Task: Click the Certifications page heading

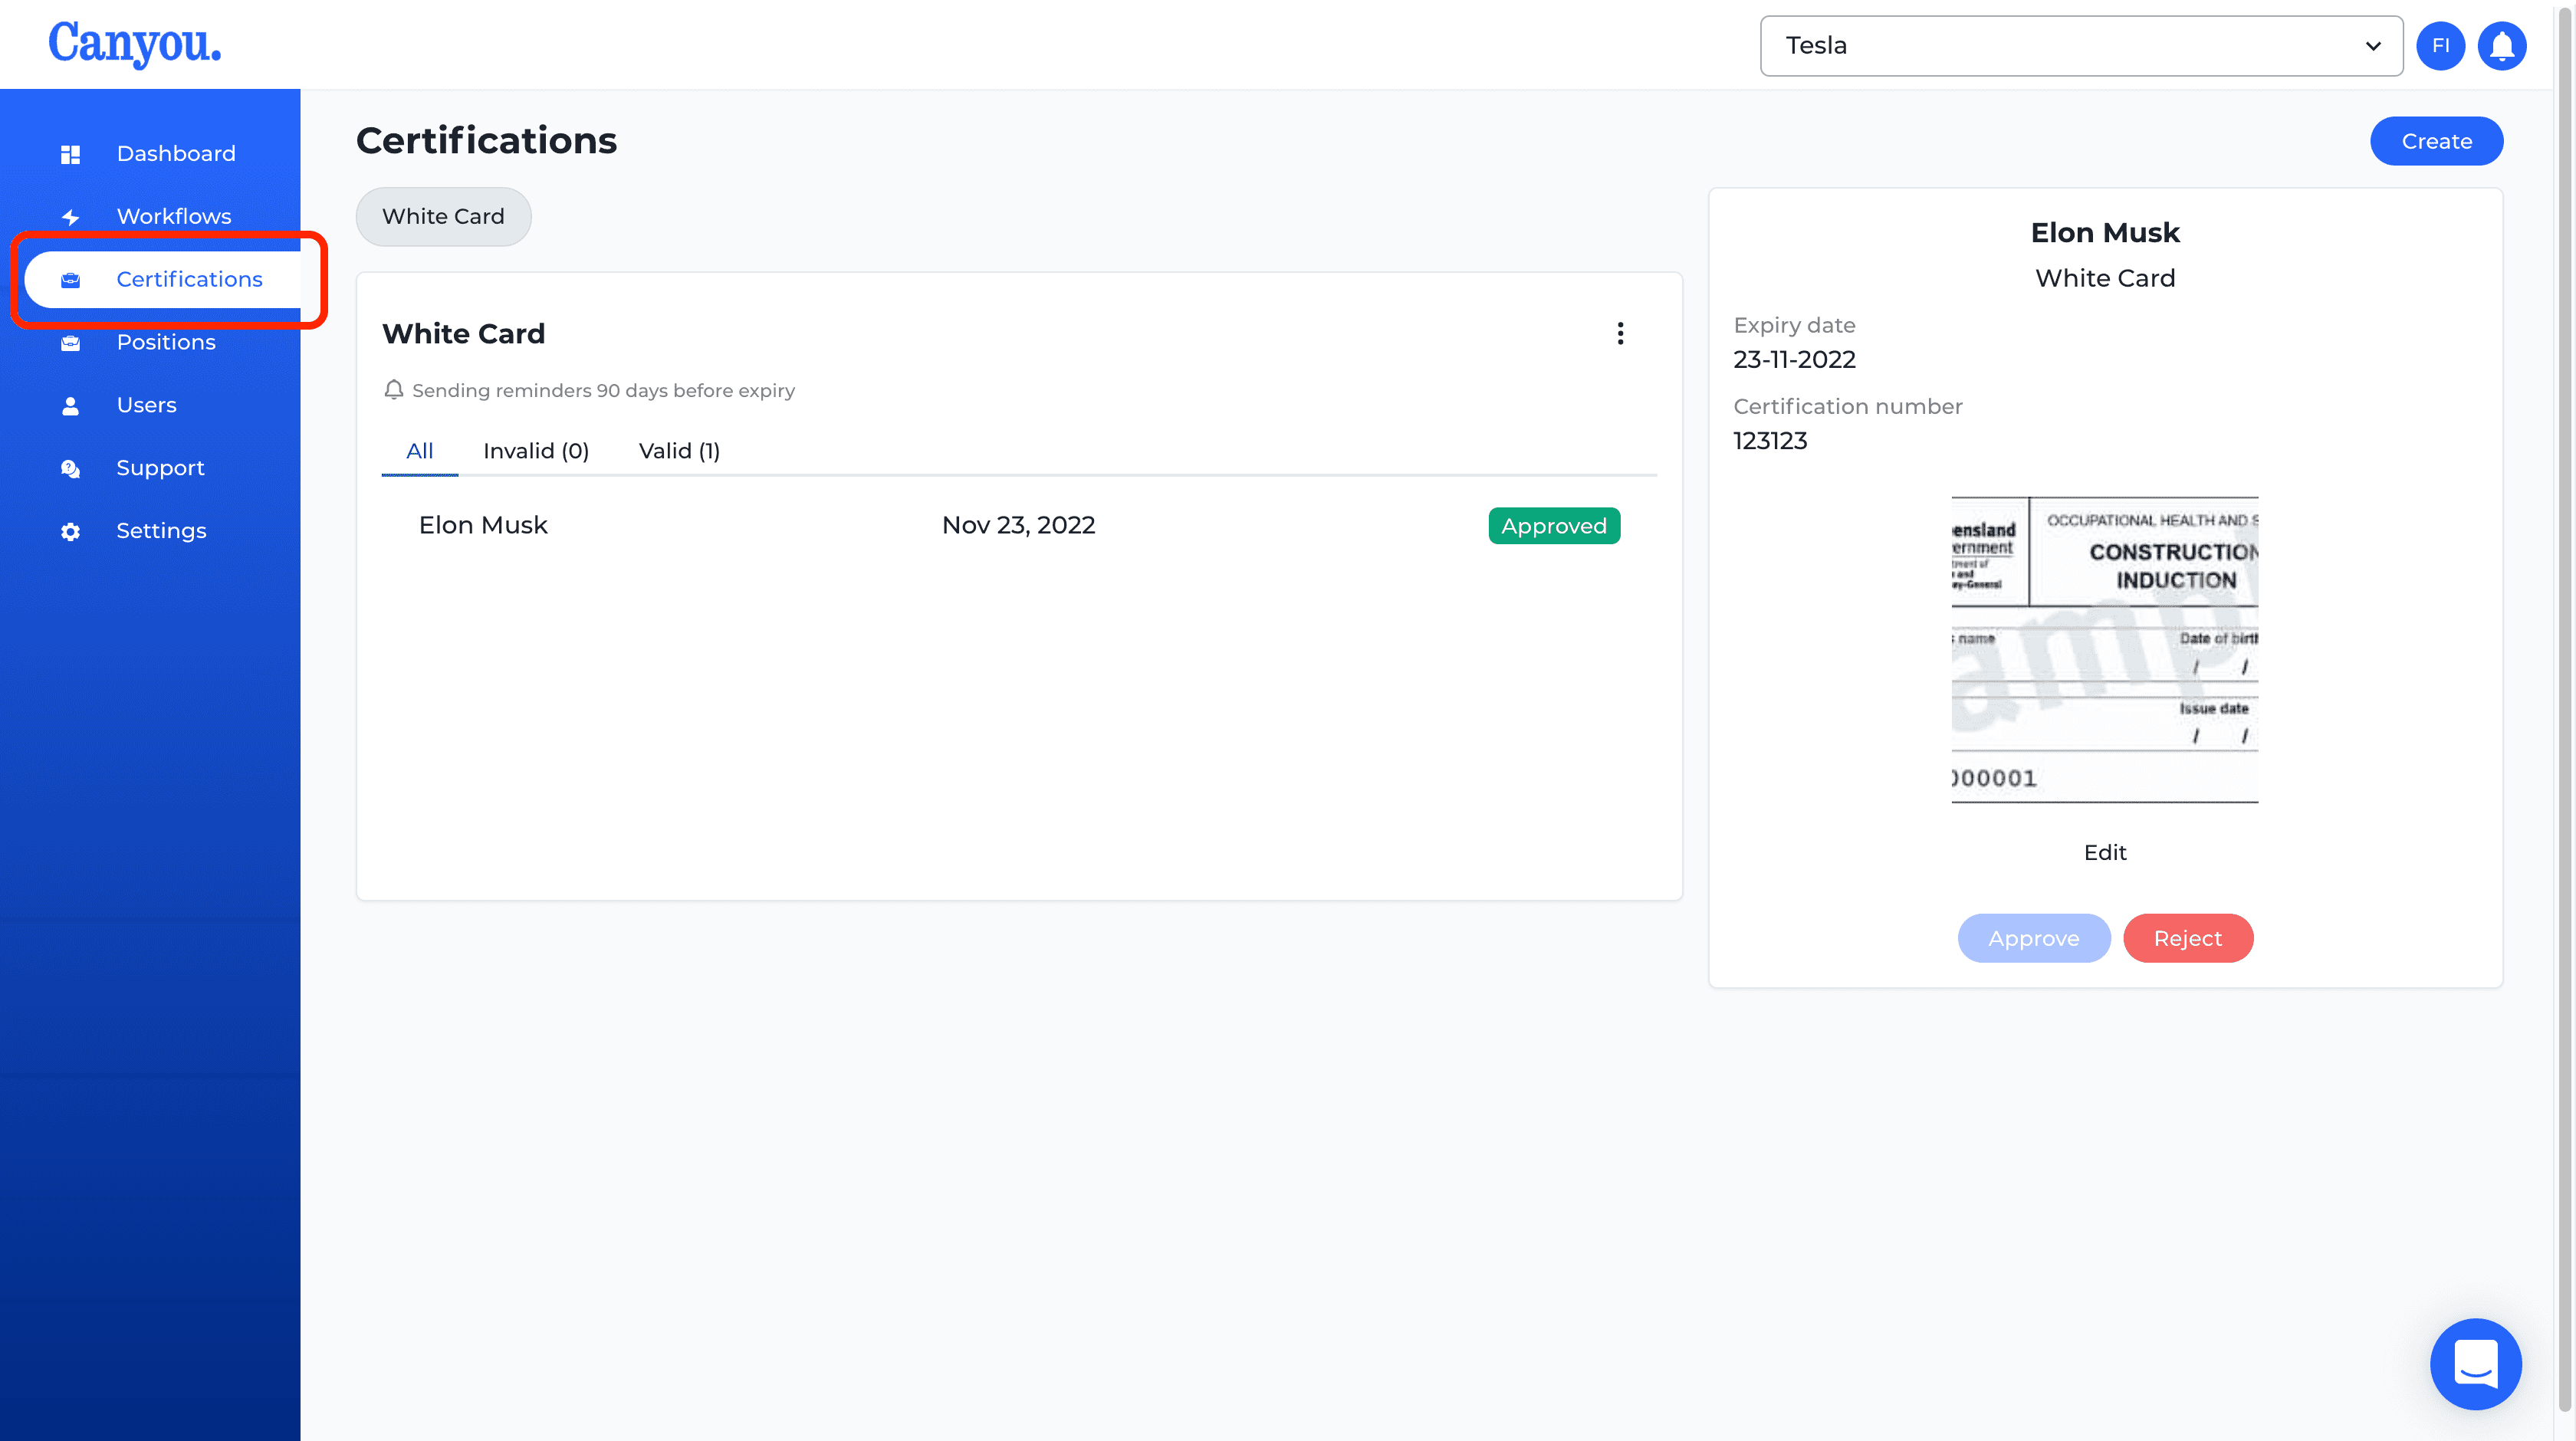Action: [486, 141]
